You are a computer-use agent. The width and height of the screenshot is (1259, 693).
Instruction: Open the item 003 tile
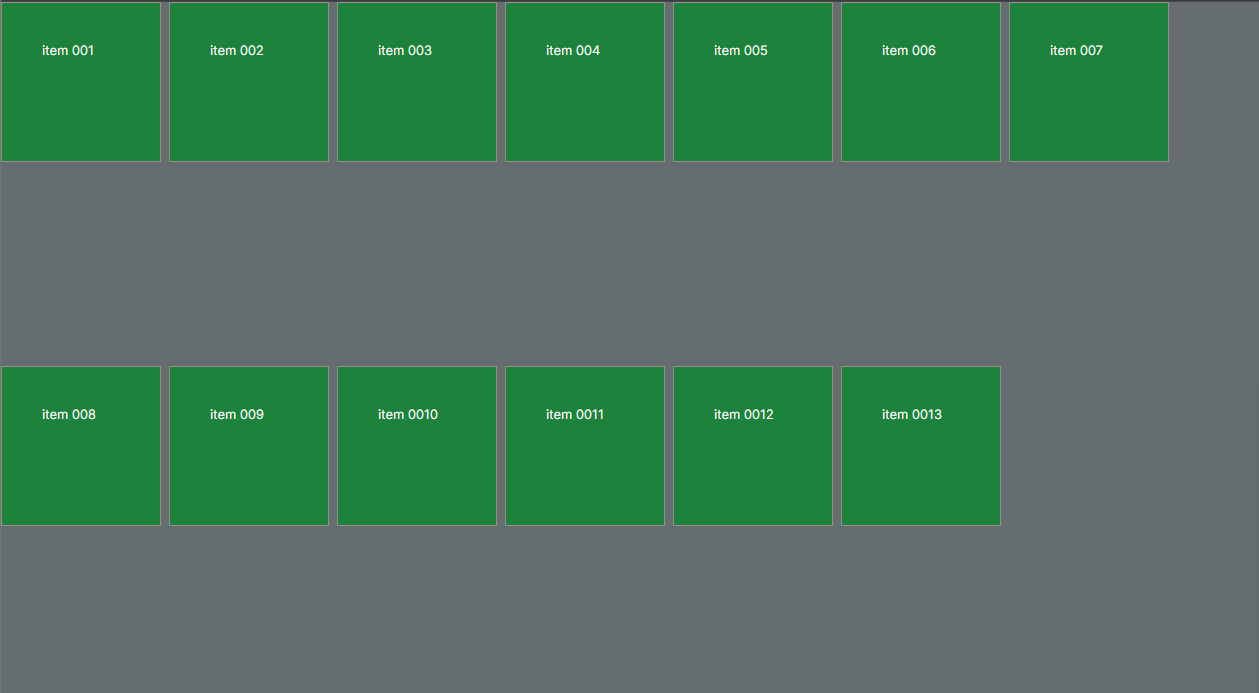coord(417,82)
